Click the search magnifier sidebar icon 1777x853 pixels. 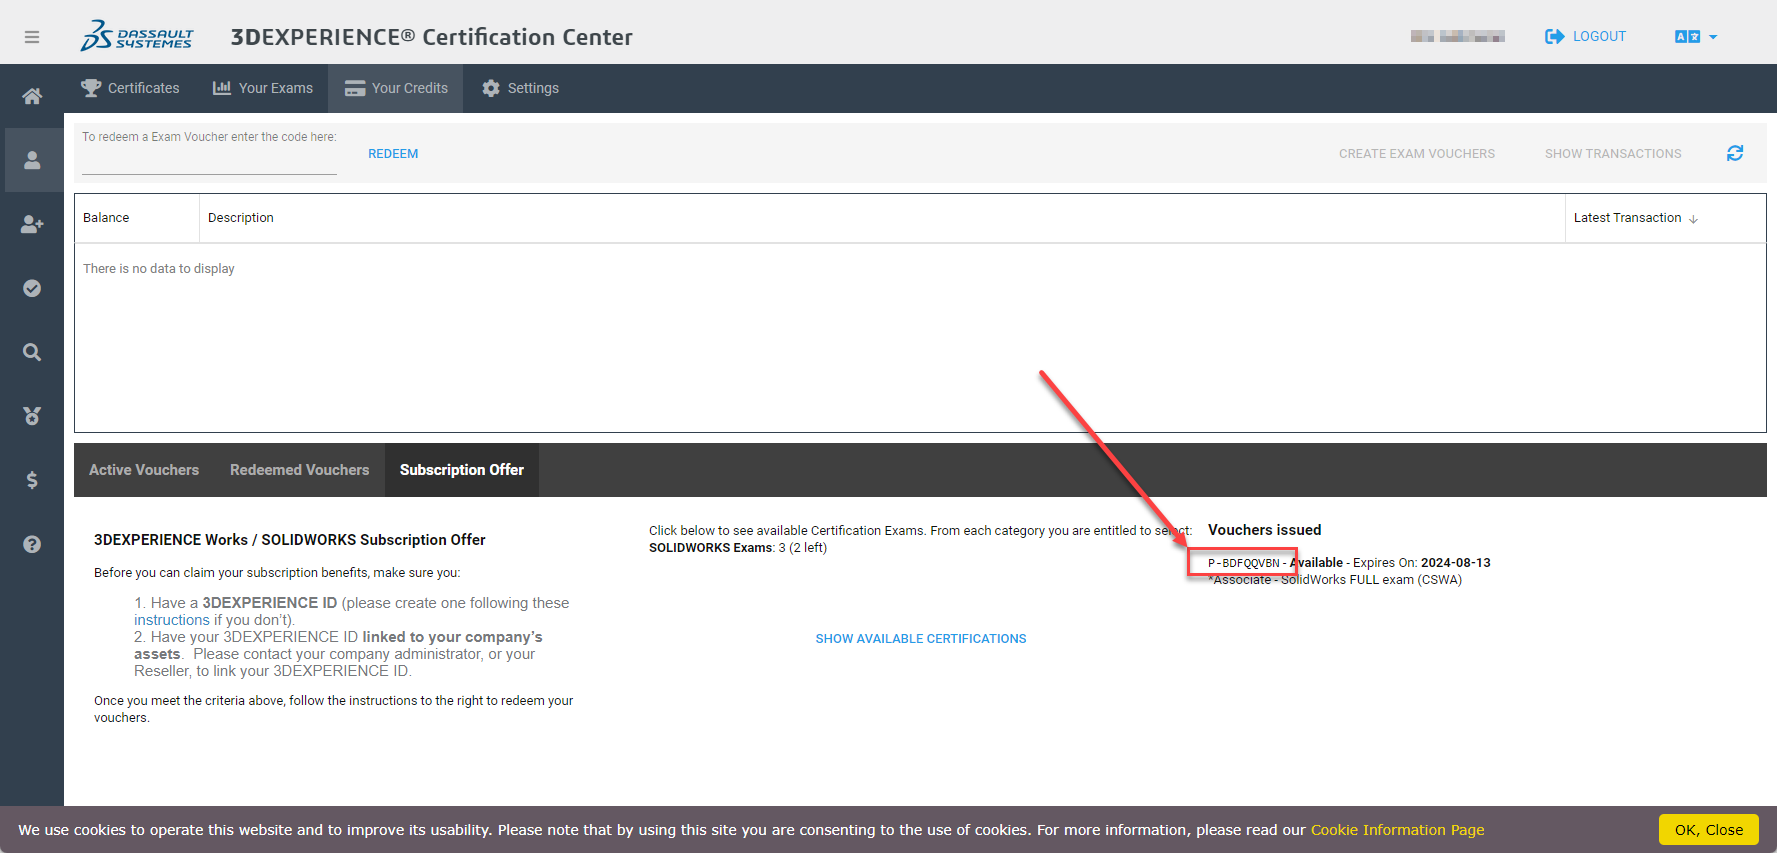pyautogui.click(x=32, y=352)
